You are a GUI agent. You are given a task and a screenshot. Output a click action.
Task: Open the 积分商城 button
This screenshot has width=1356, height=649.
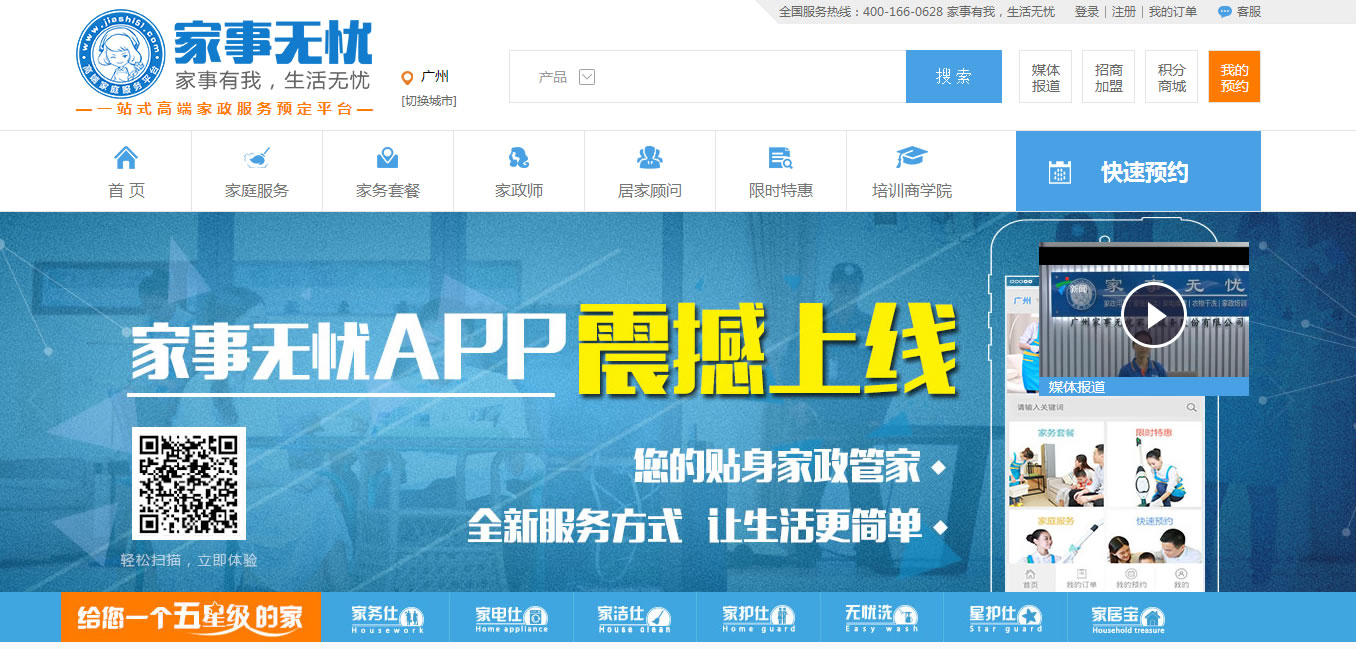(x=1172, y=77)
